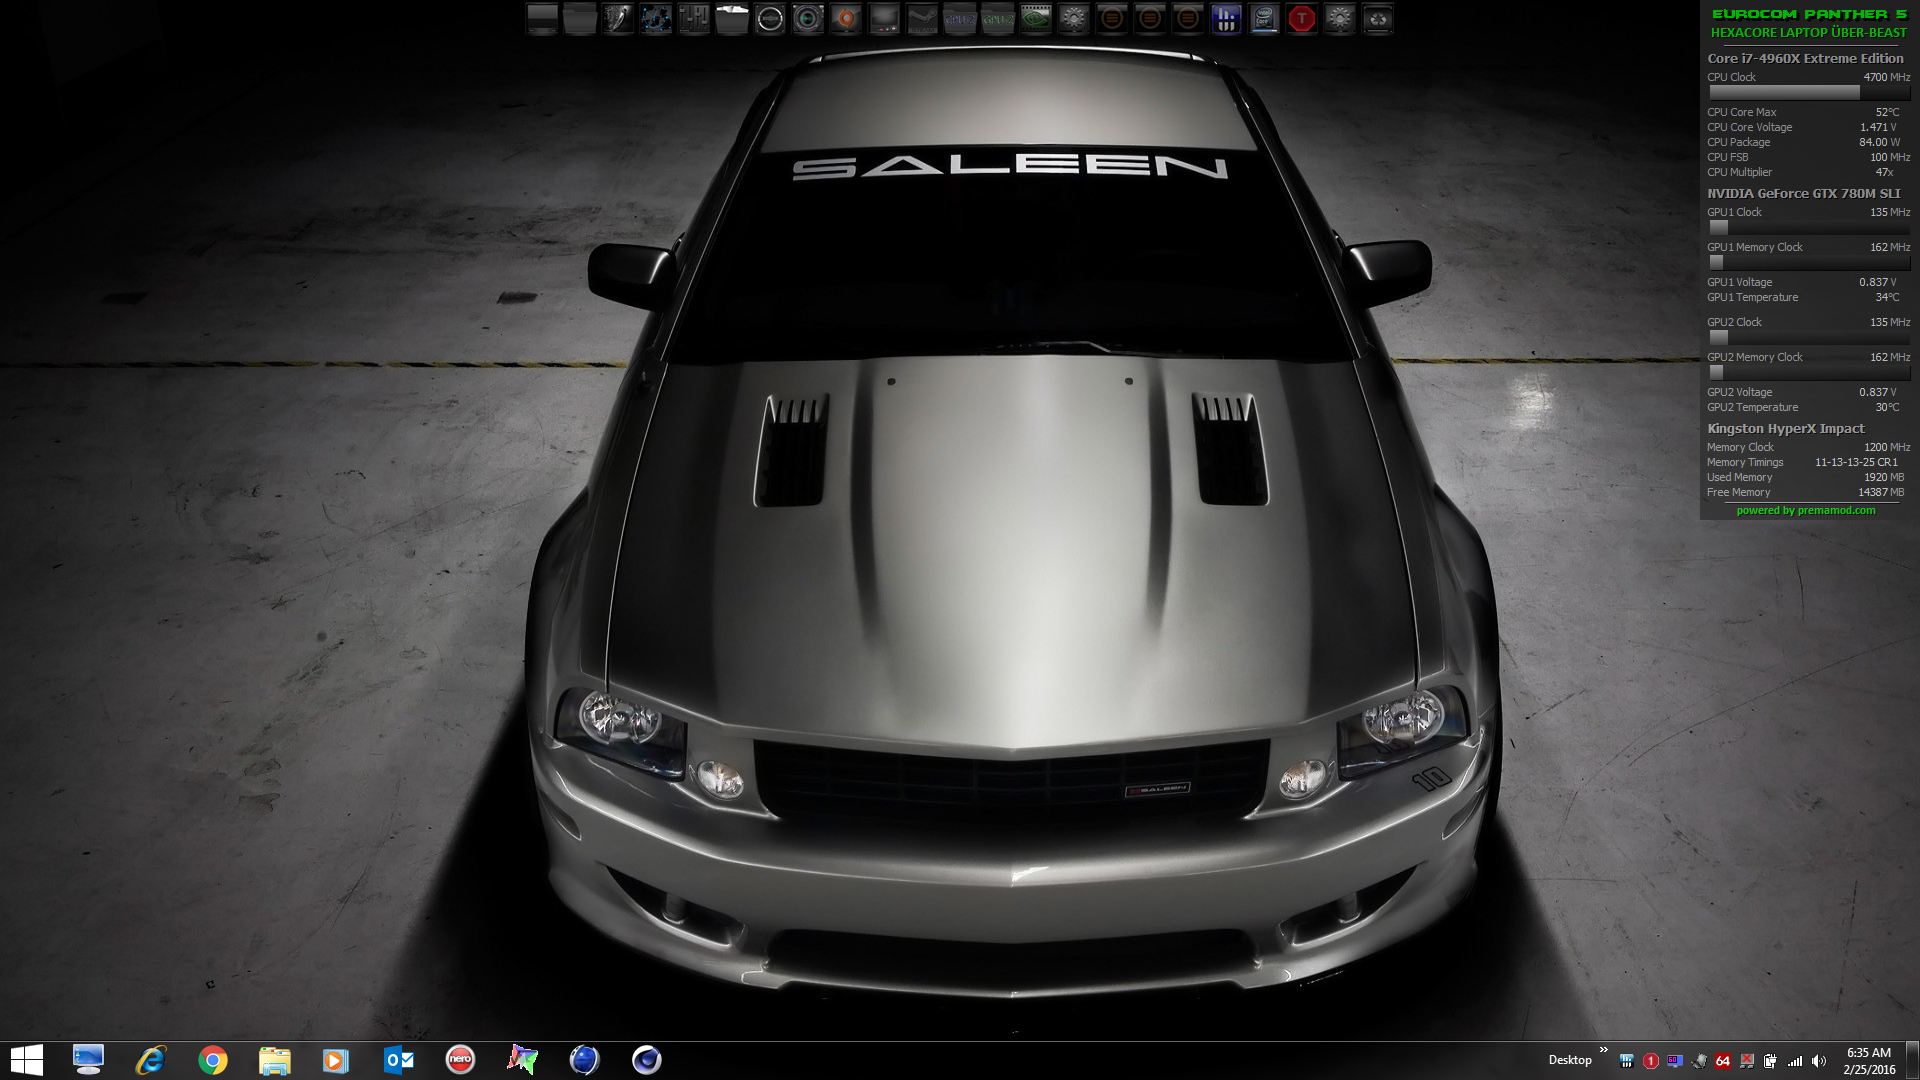Launch the blue bars XTU dock icon
1920x1080 pixels.
click(x=1226, y=19)
